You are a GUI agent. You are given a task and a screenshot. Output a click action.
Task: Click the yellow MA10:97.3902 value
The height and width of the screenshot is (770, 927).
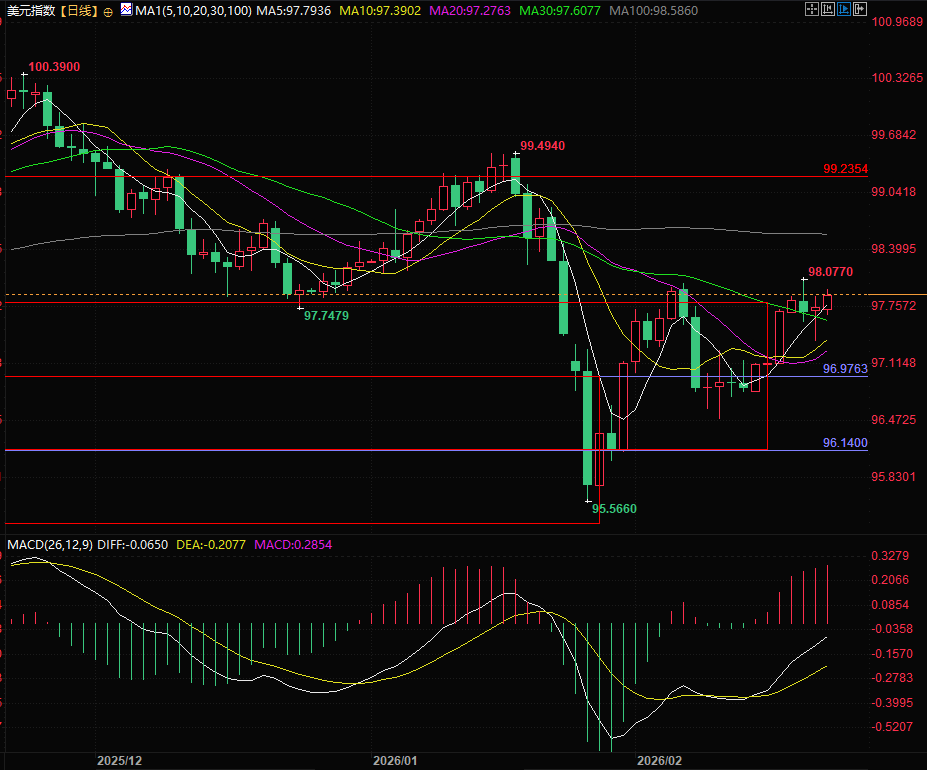(x=380, y=11)
